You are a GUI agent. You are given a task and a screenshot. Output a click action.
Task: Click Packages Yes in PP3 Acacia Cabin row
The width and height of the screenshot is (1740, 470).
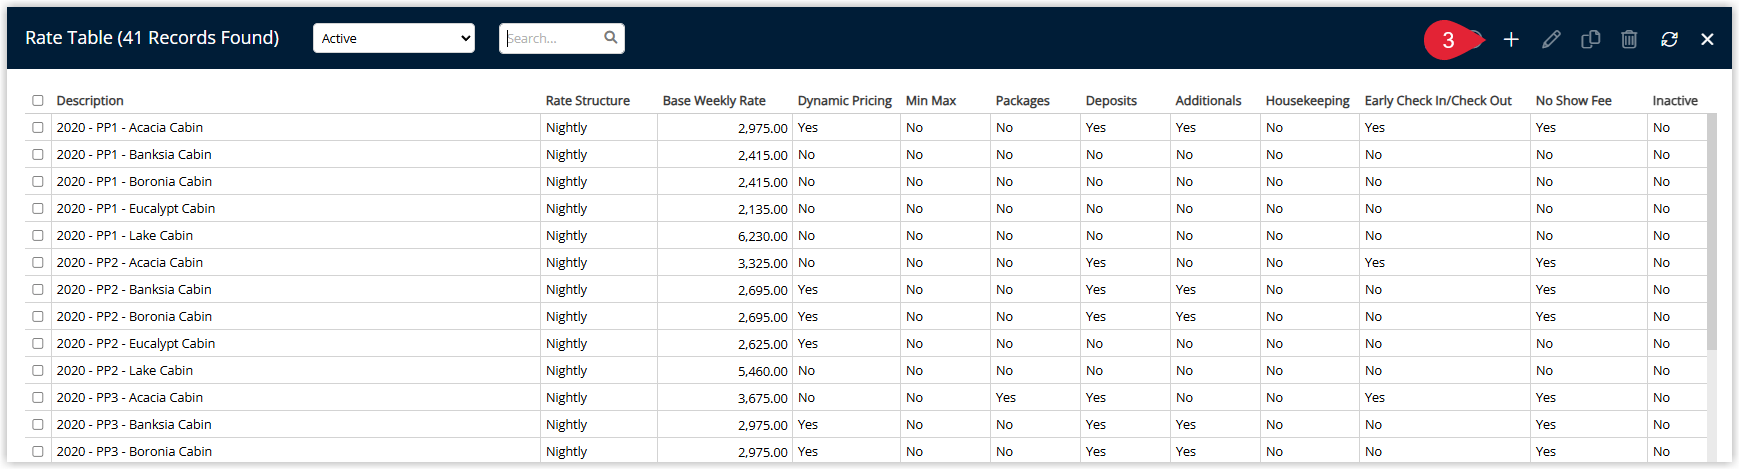1006,398
